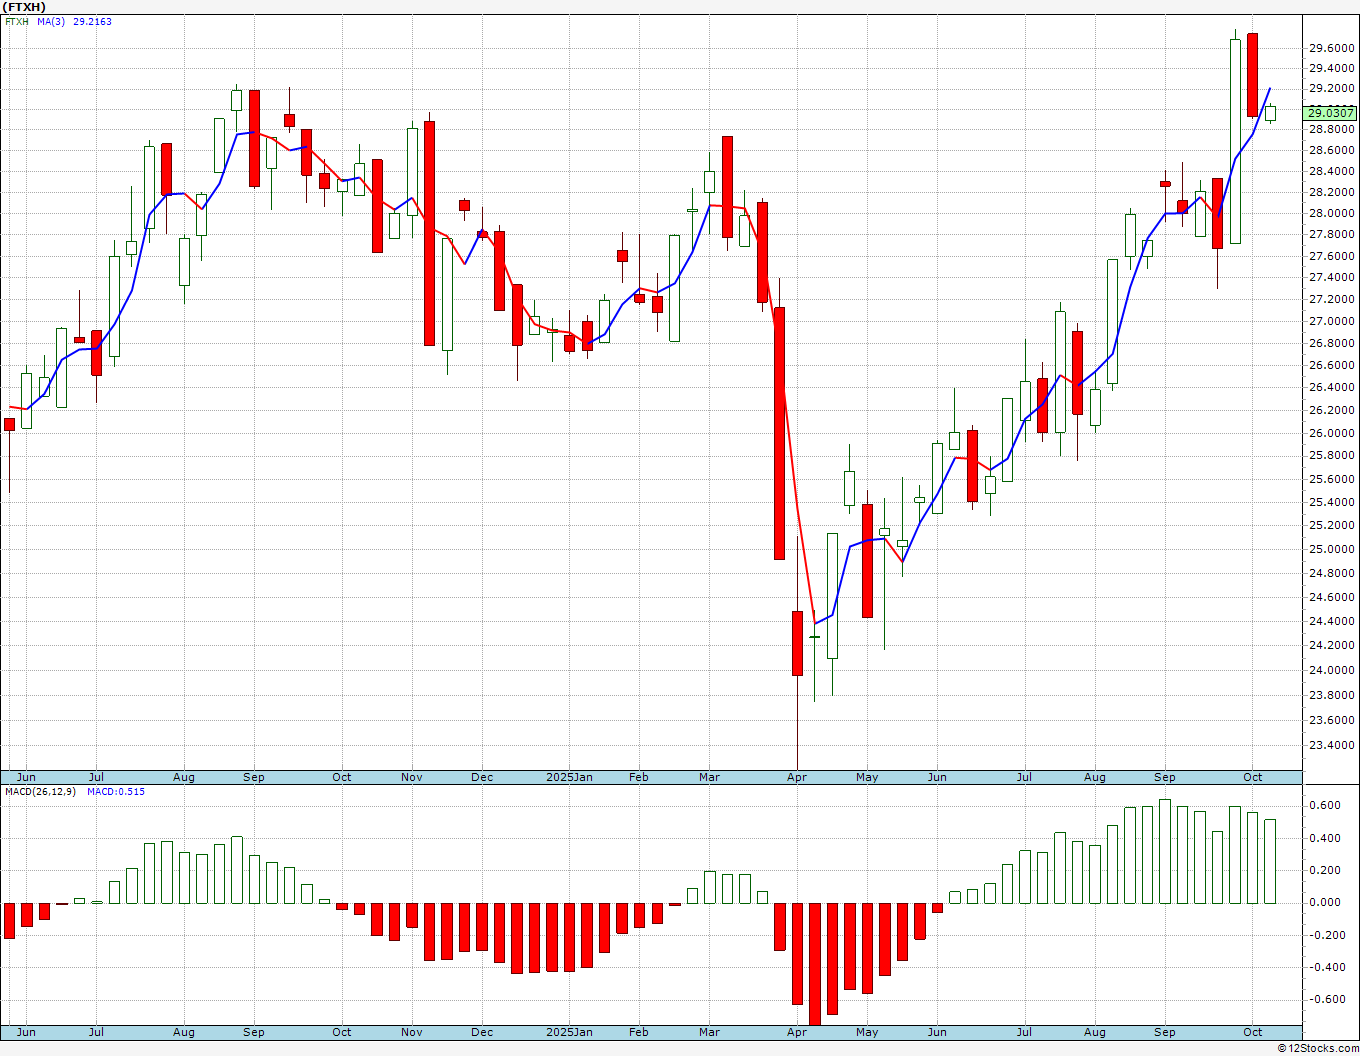Click May on the MACD panel time axis
This screenshot has height=1056, width=1360.
(x=867, y=1032)
